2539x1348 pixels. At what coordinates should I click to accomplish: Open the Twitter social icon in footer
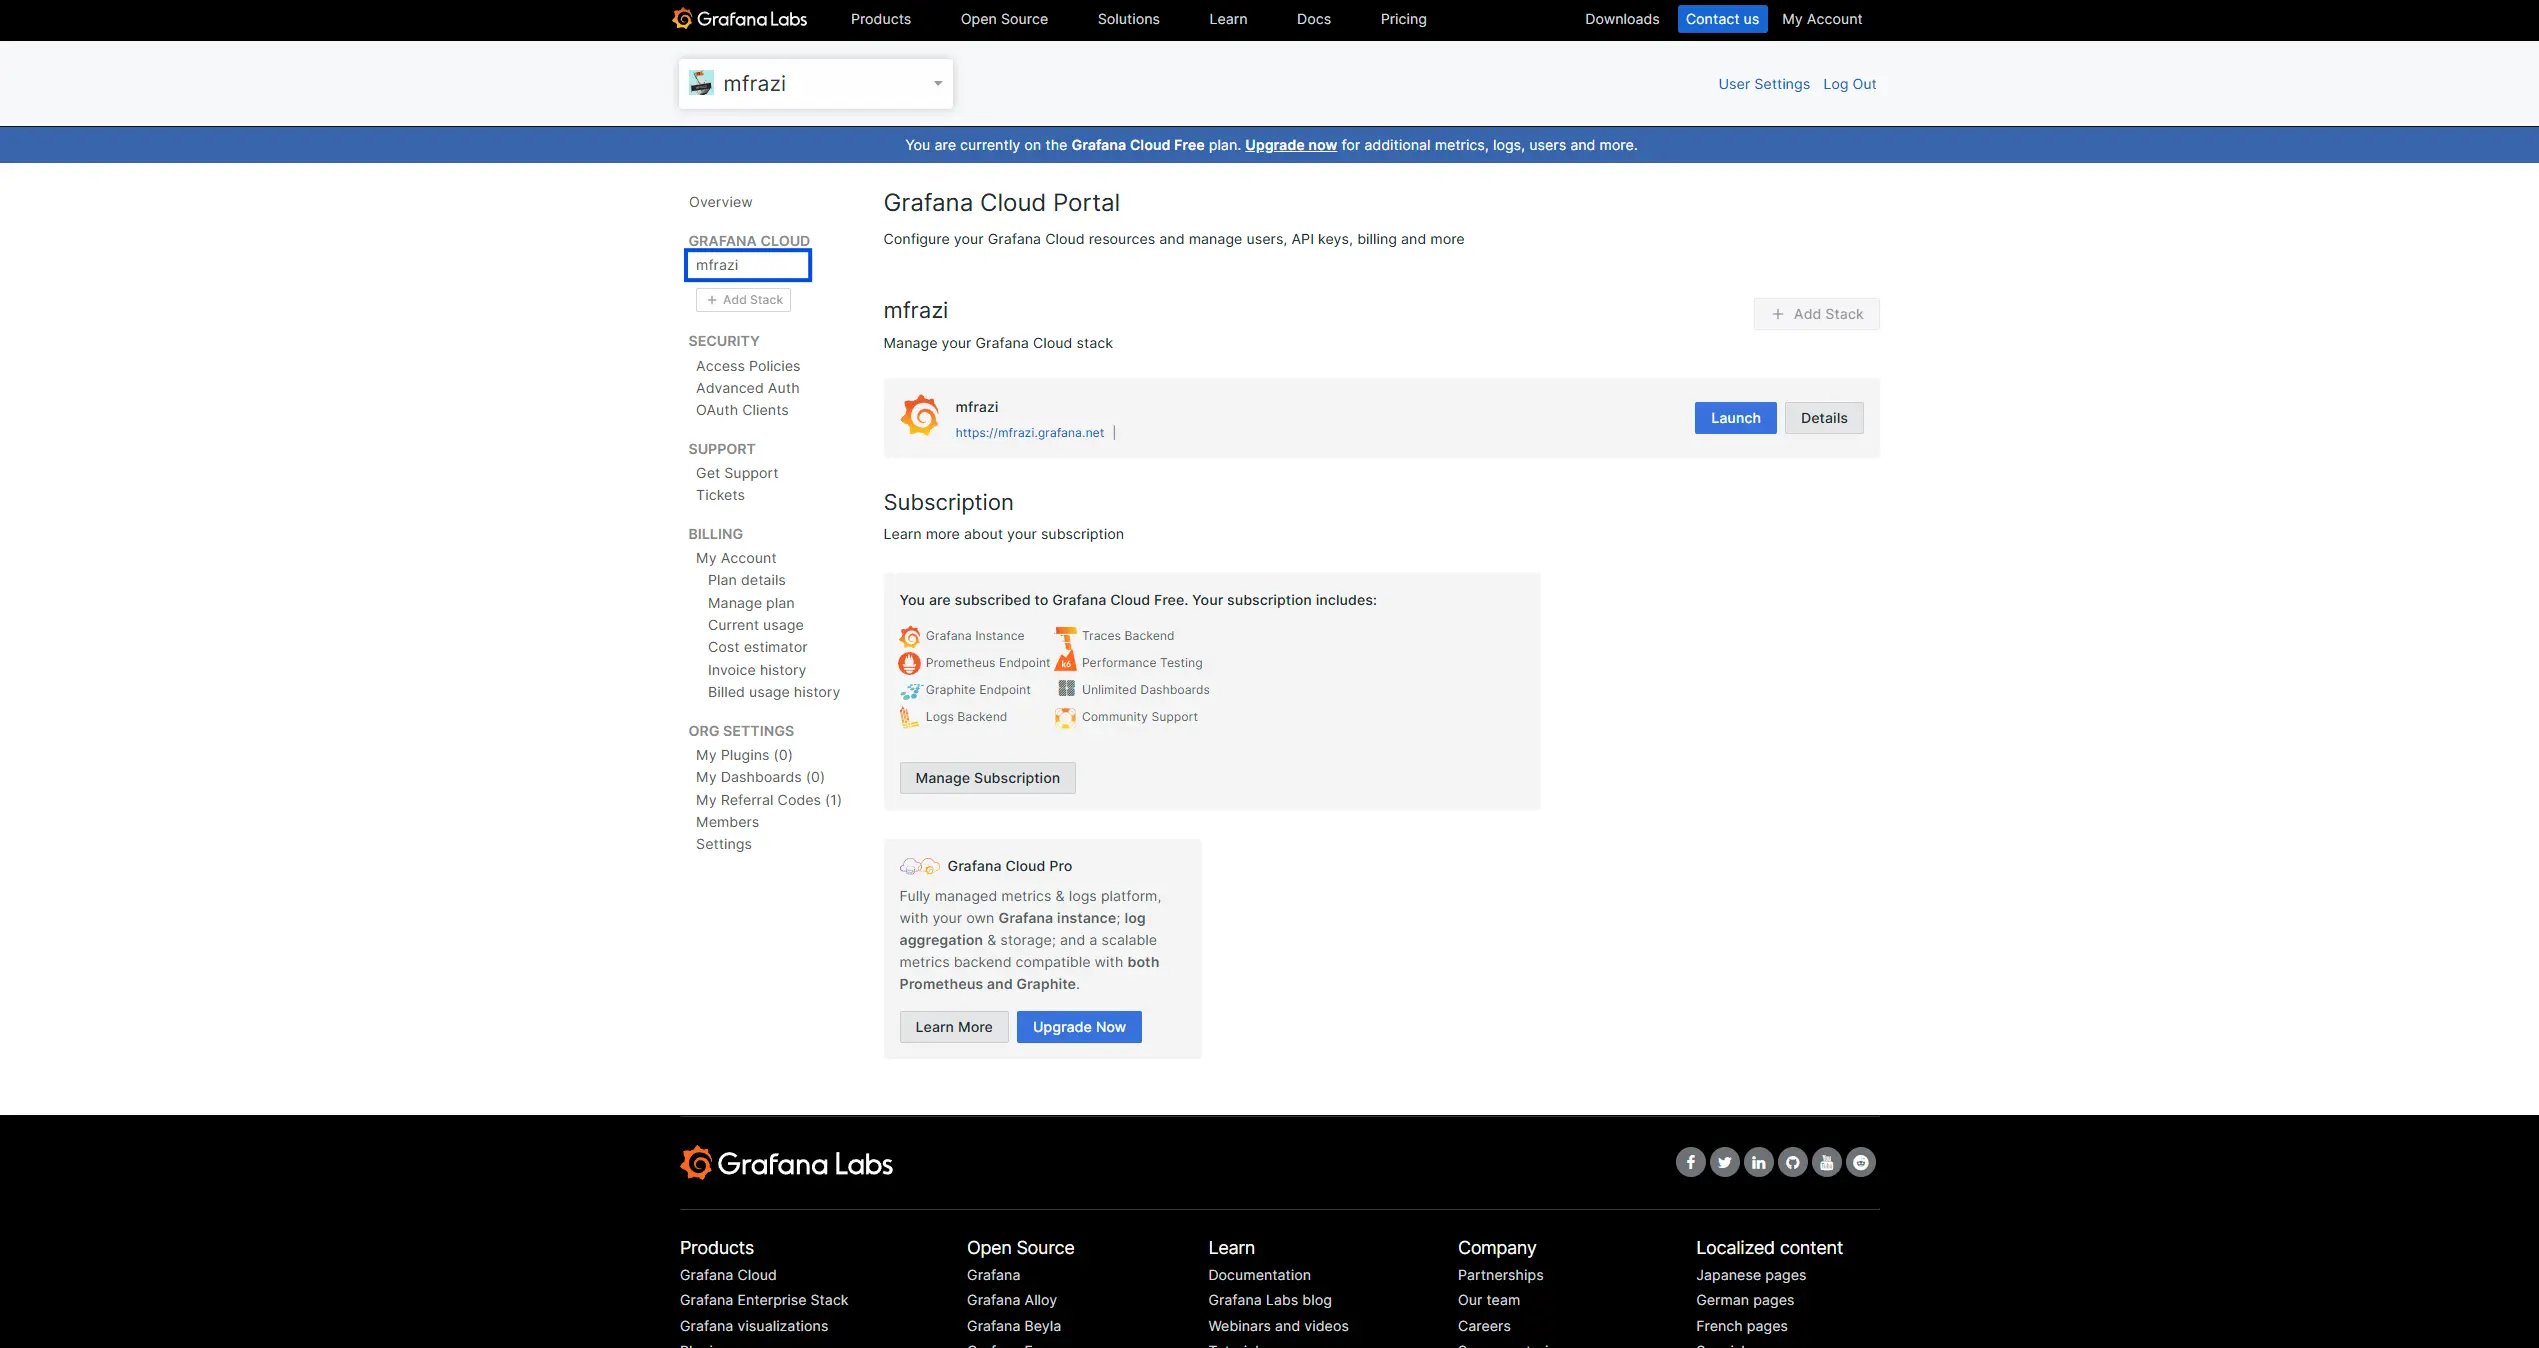tap(1724, 1162)
